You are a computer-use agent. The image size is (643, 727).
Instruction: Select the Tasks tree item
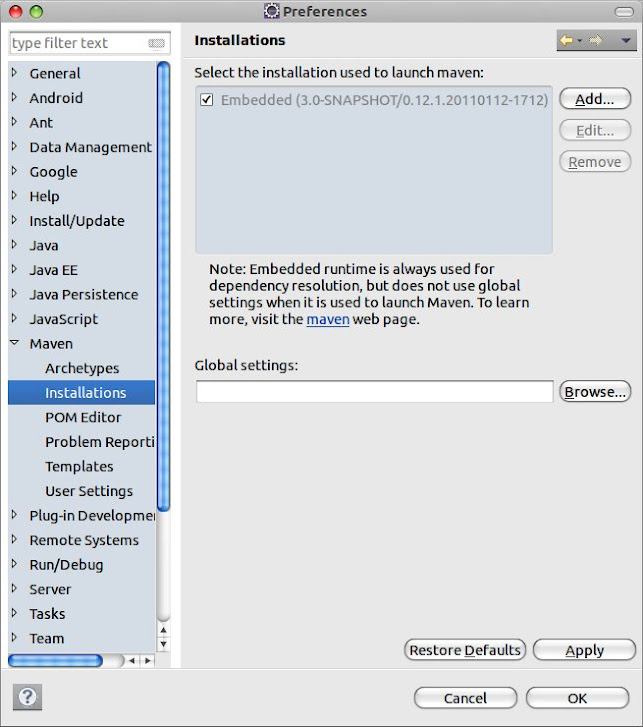(x=47, y=614)
